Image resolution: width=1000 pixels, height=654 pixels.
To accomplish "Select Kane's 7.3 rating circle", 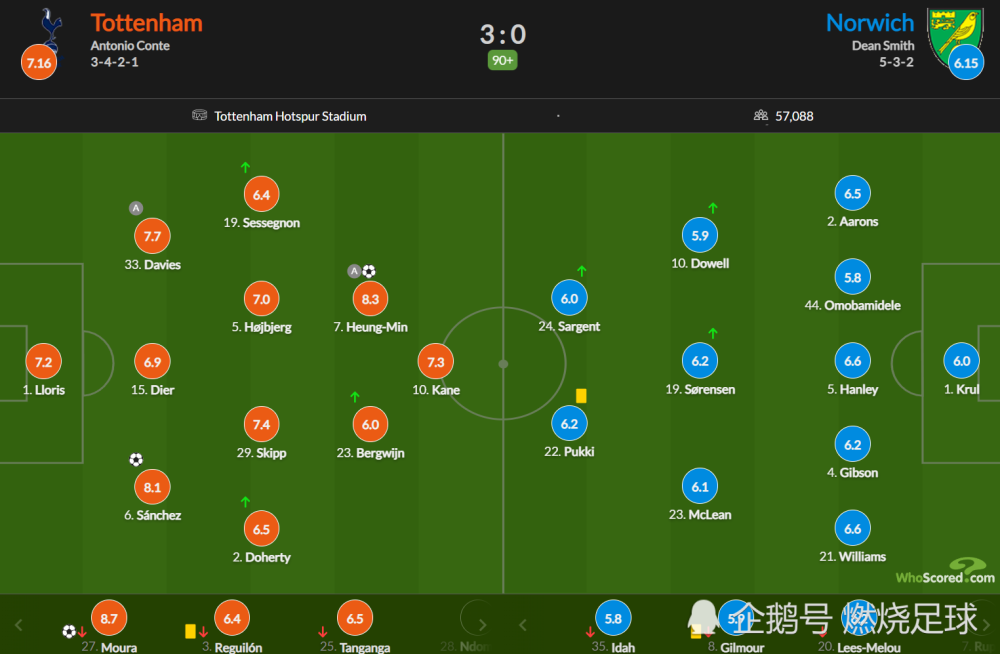I will [x=436, y=362].
